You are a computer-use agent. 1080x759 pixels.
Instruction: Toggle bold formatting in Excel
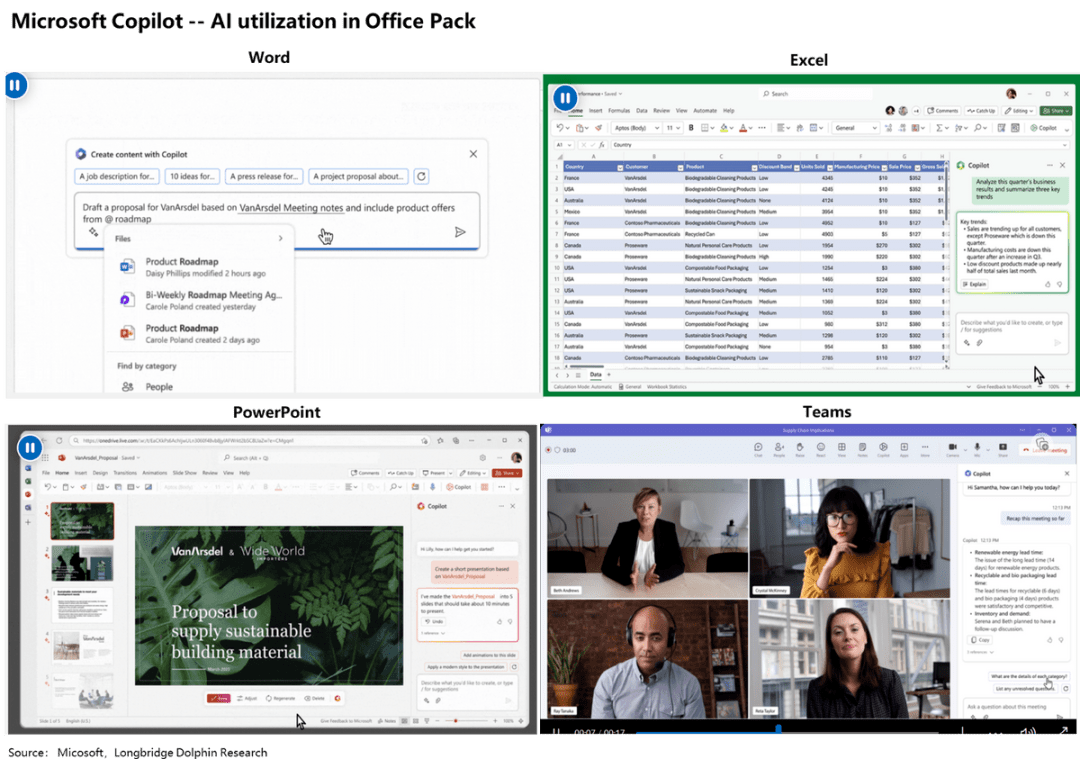pyautogui.click(x=691, y=127)
